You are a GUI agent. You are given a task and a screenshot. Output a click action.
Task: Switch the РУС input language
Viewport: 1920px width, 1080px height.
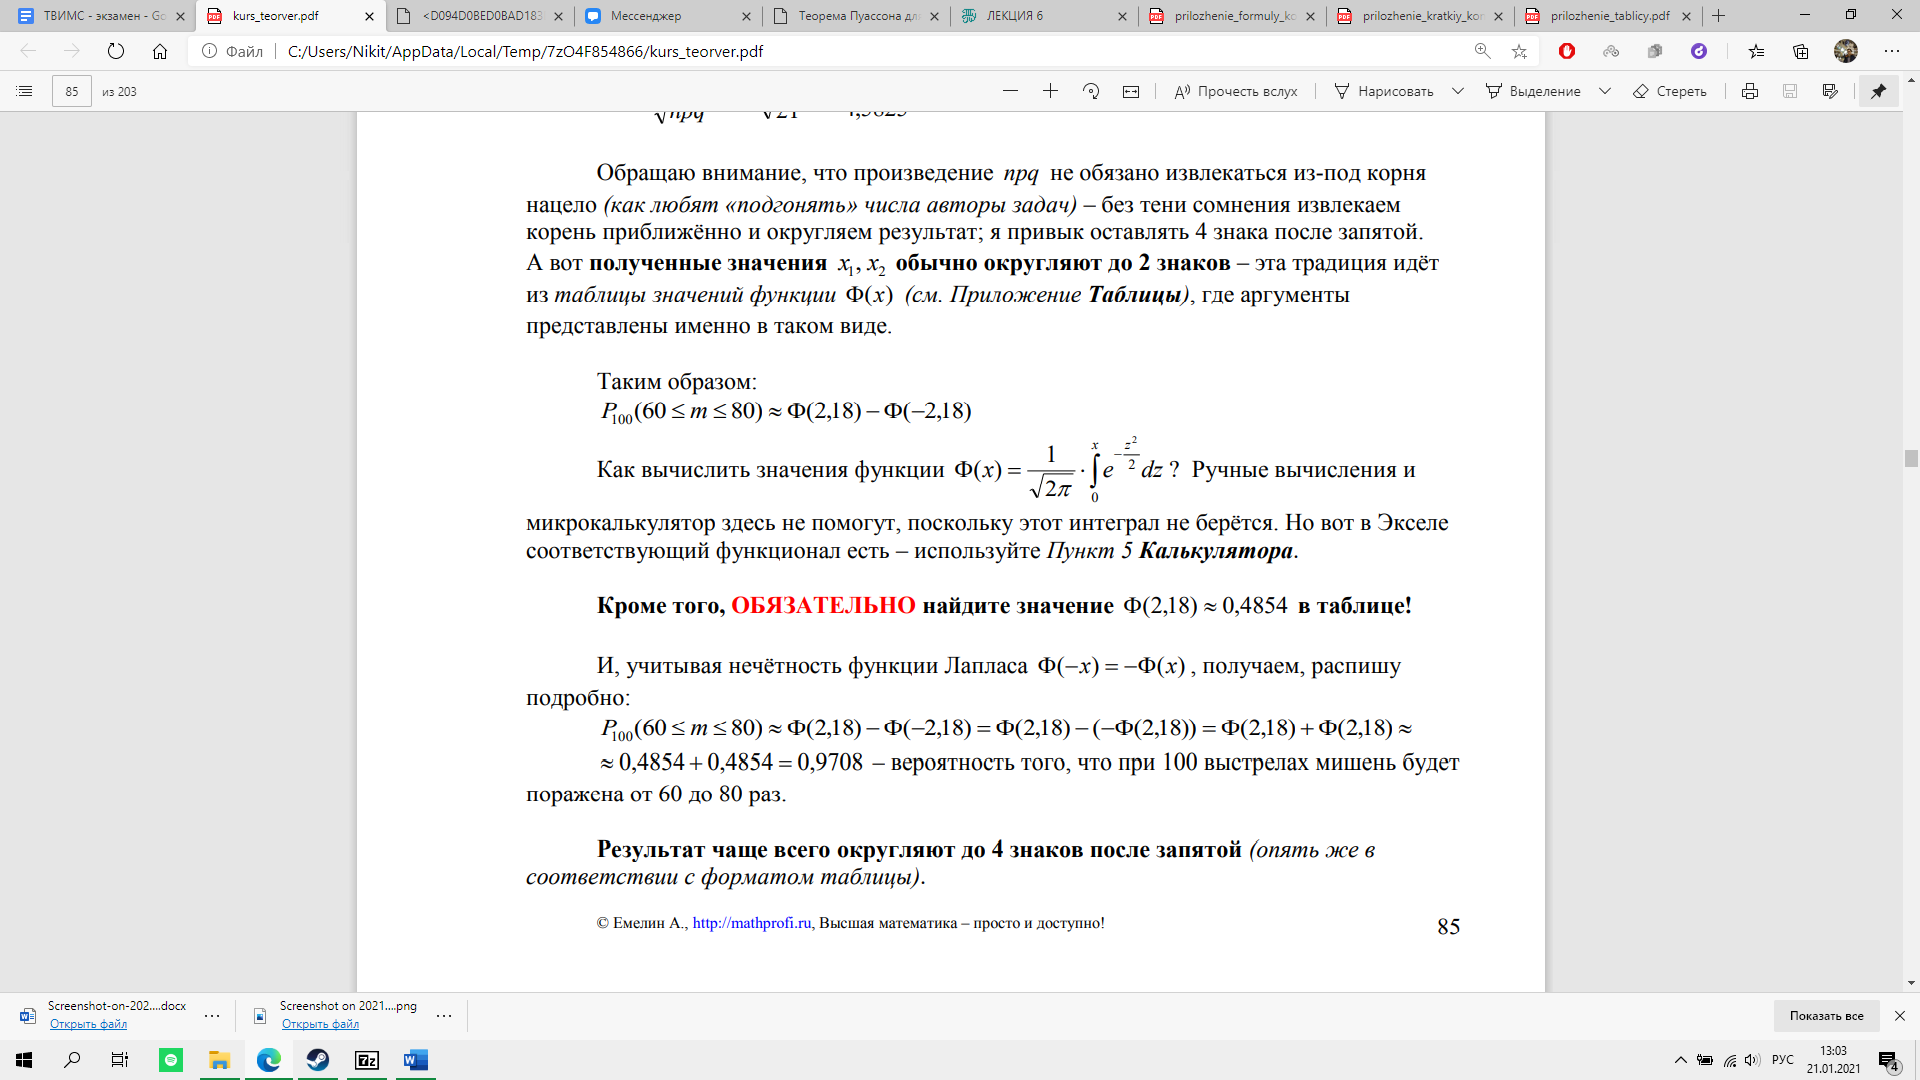(x=1783, y=1060)
